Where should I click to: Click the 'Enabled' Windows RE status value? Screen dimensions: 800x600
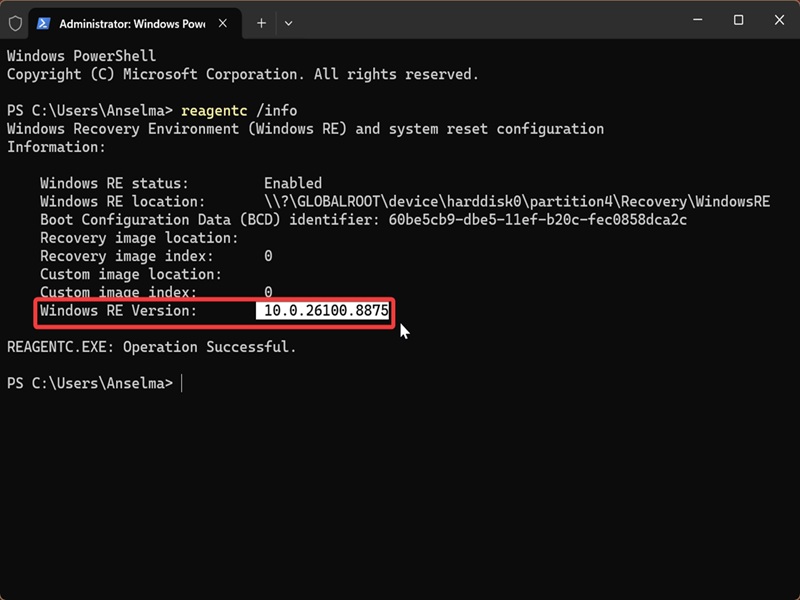pos(293,183)
